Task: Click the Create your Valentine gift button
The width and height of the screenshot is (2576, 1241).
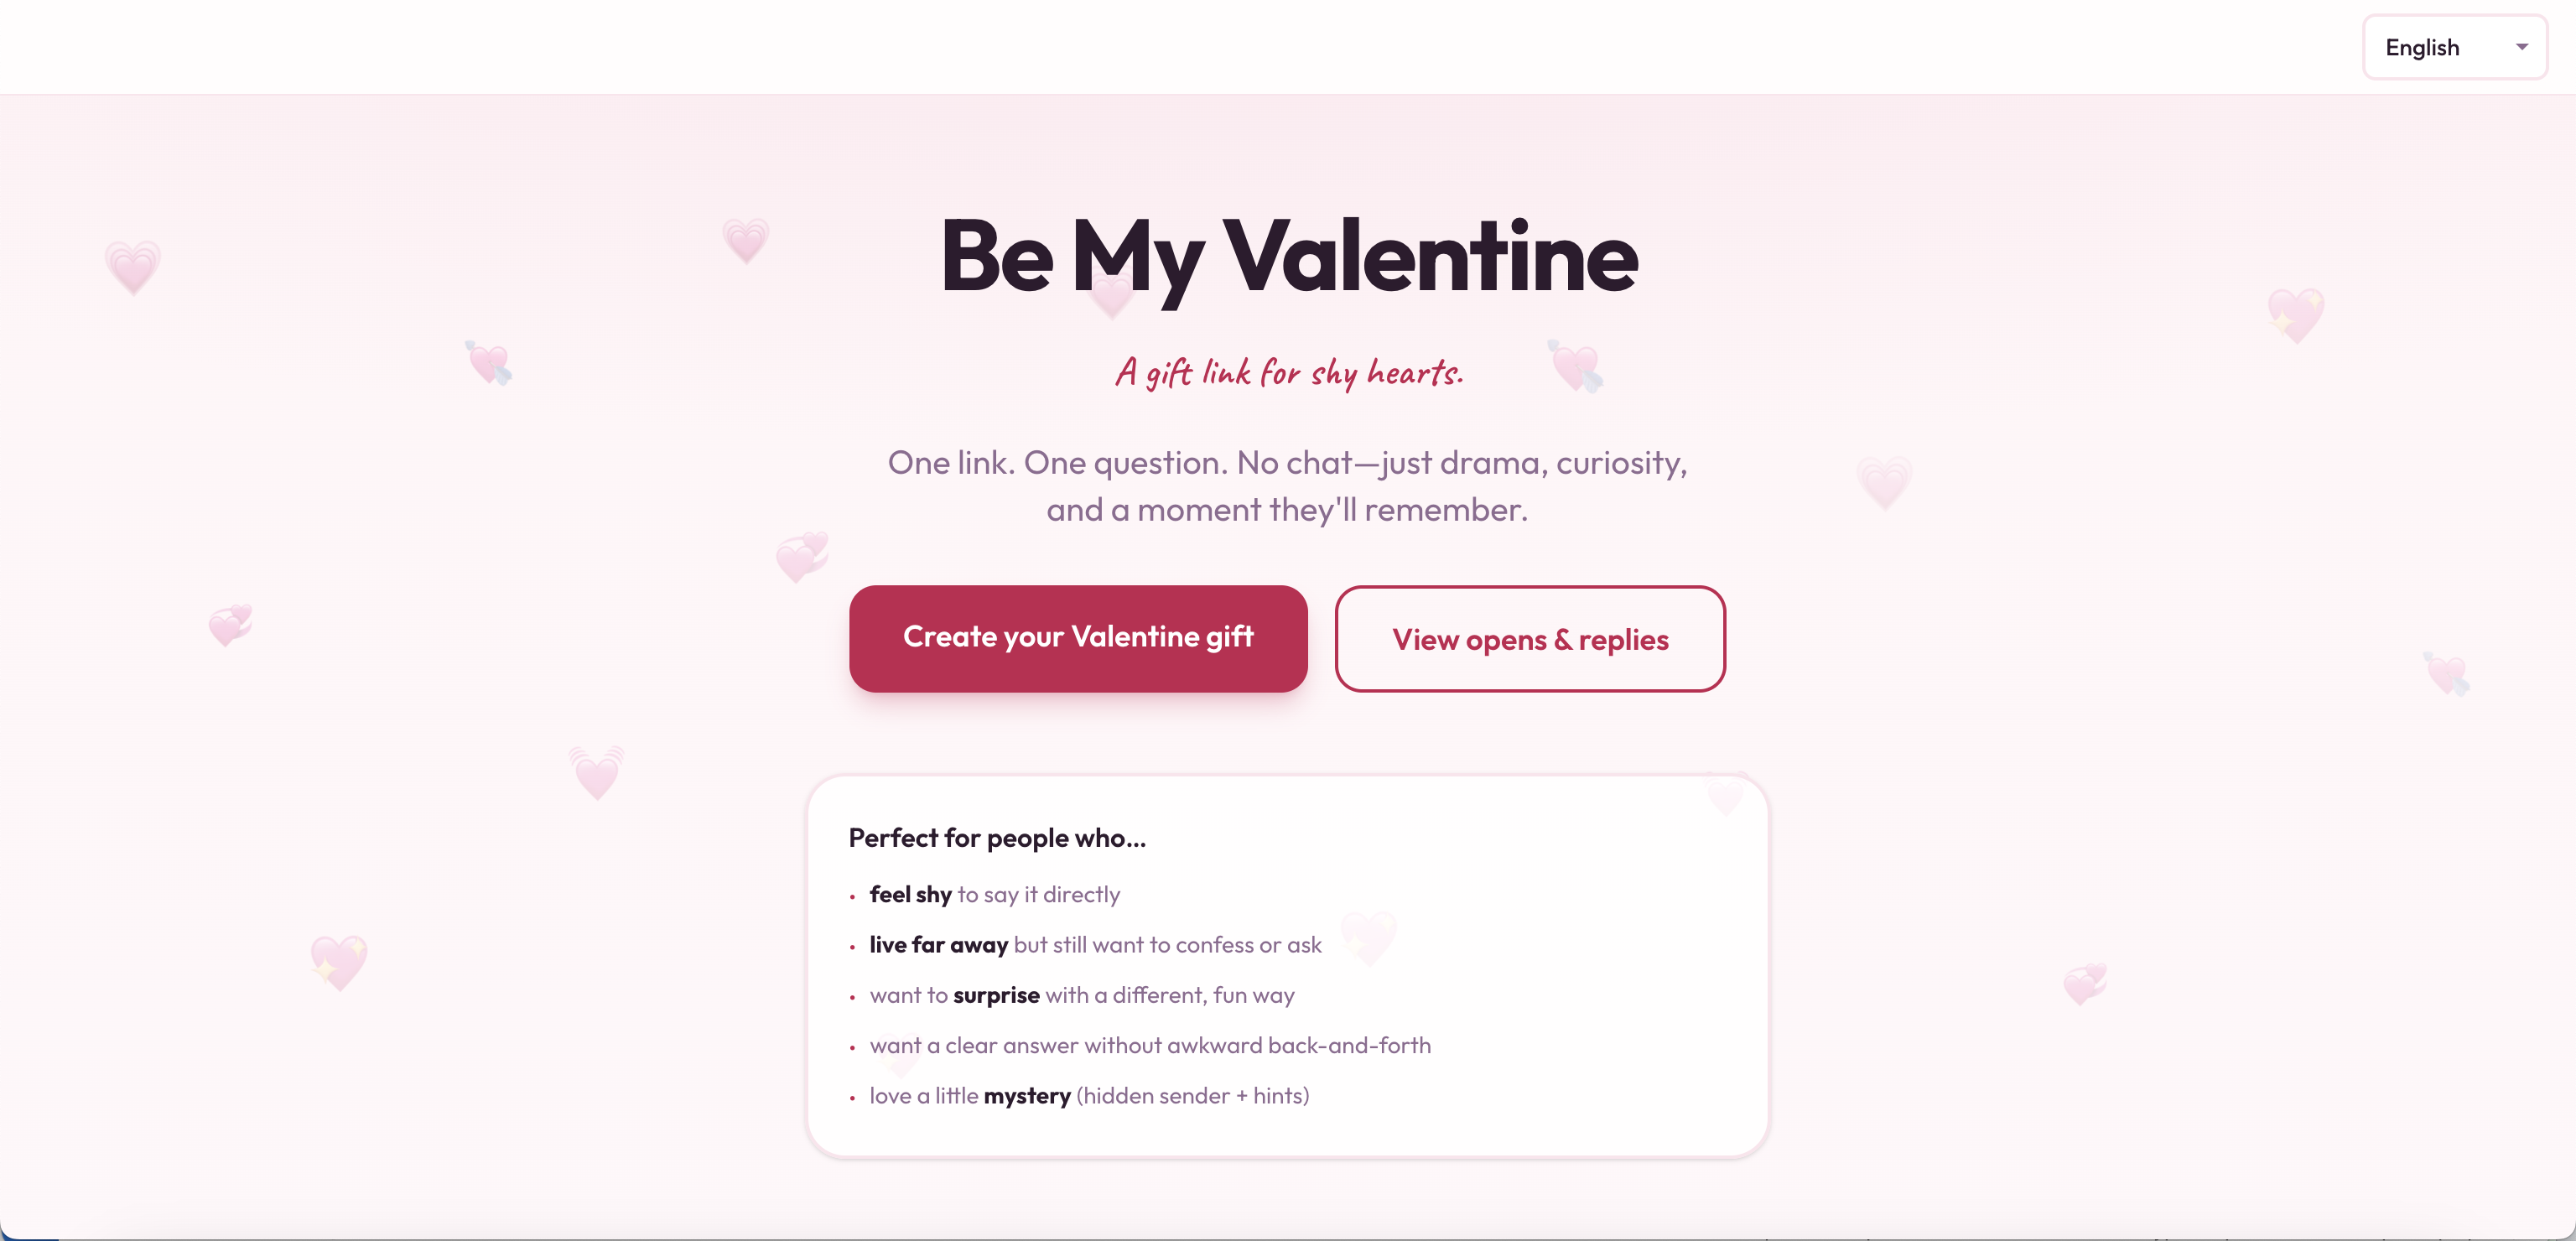Action: click(1078, 638)
